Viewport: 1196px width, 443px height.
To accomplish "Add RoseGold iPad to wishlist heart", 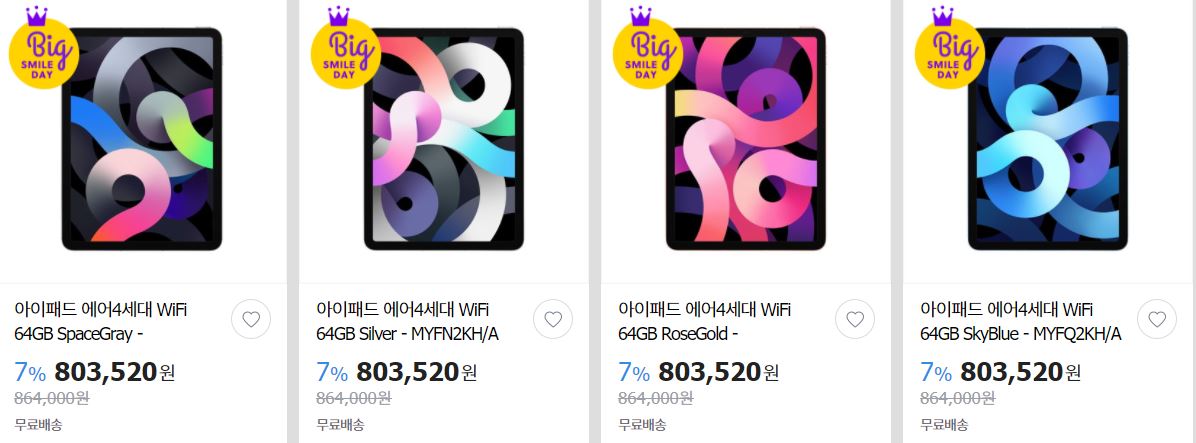I will [855, 319].
